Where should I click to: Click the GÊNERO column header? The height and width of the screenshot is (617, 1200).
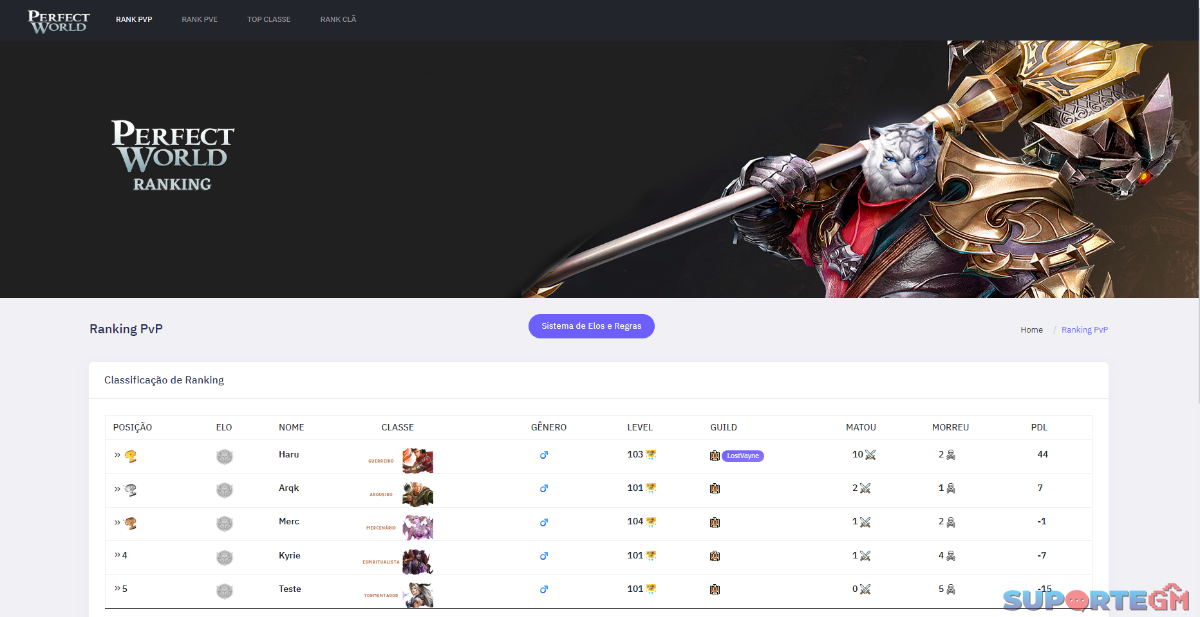pos(549,427)
